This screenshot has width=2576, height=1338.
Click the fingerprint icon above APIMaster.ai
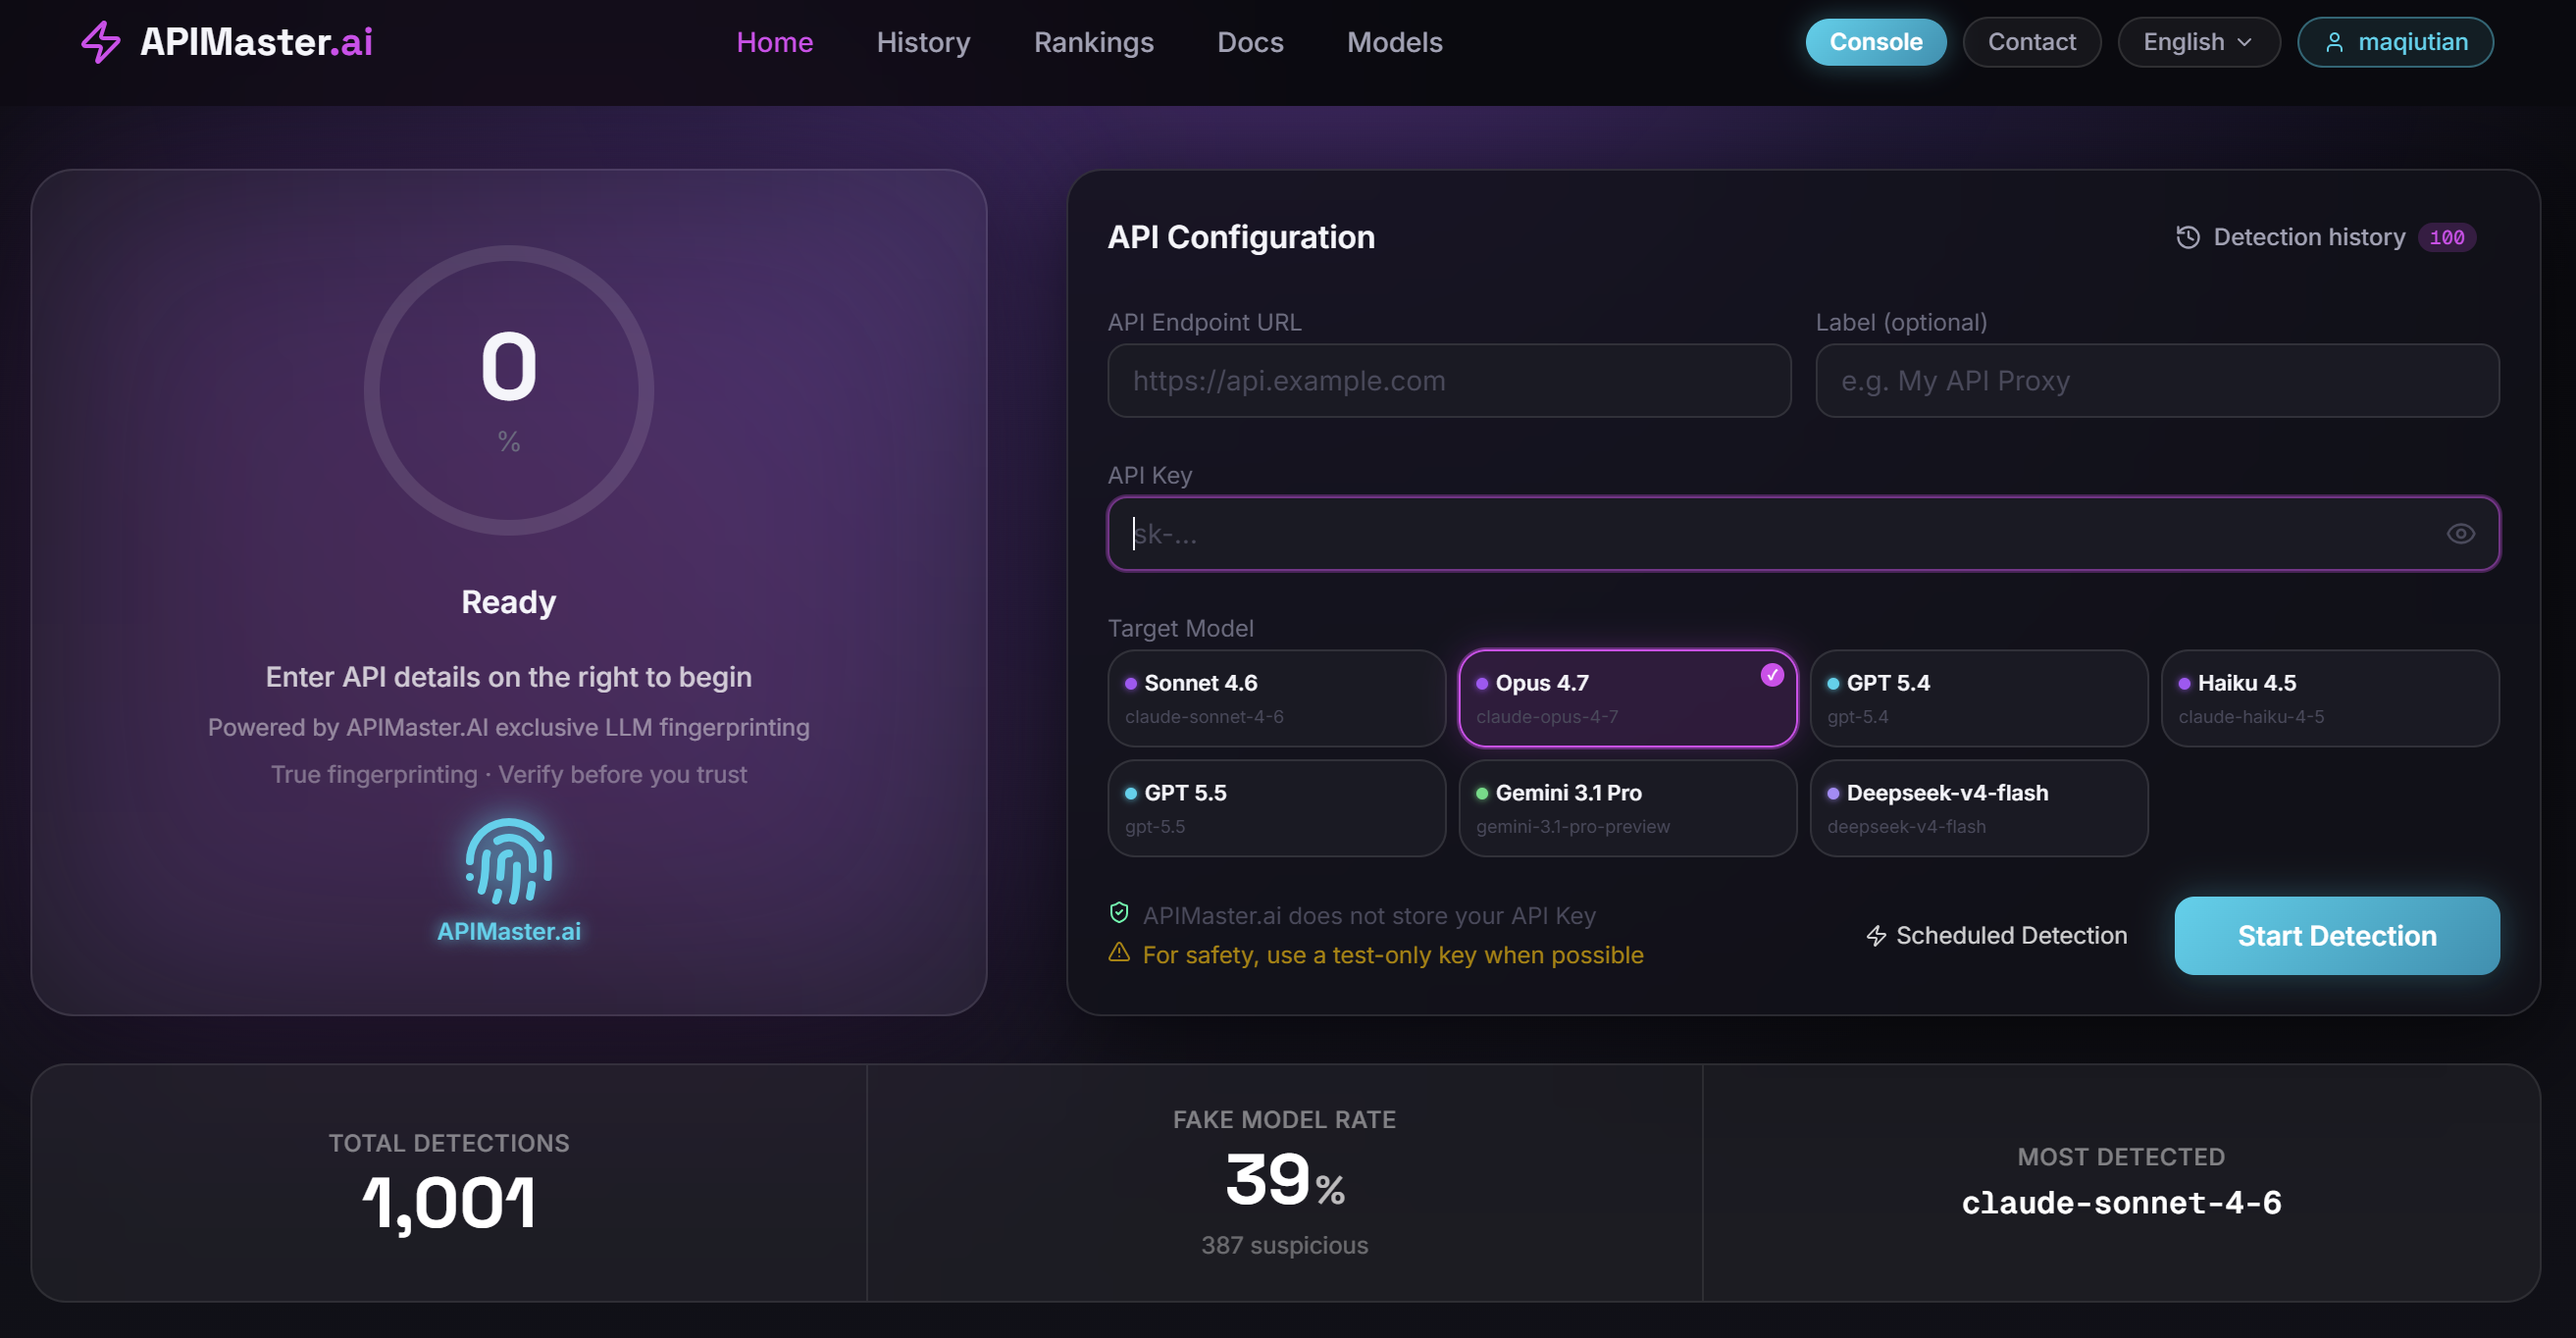(x=509, y=861)
